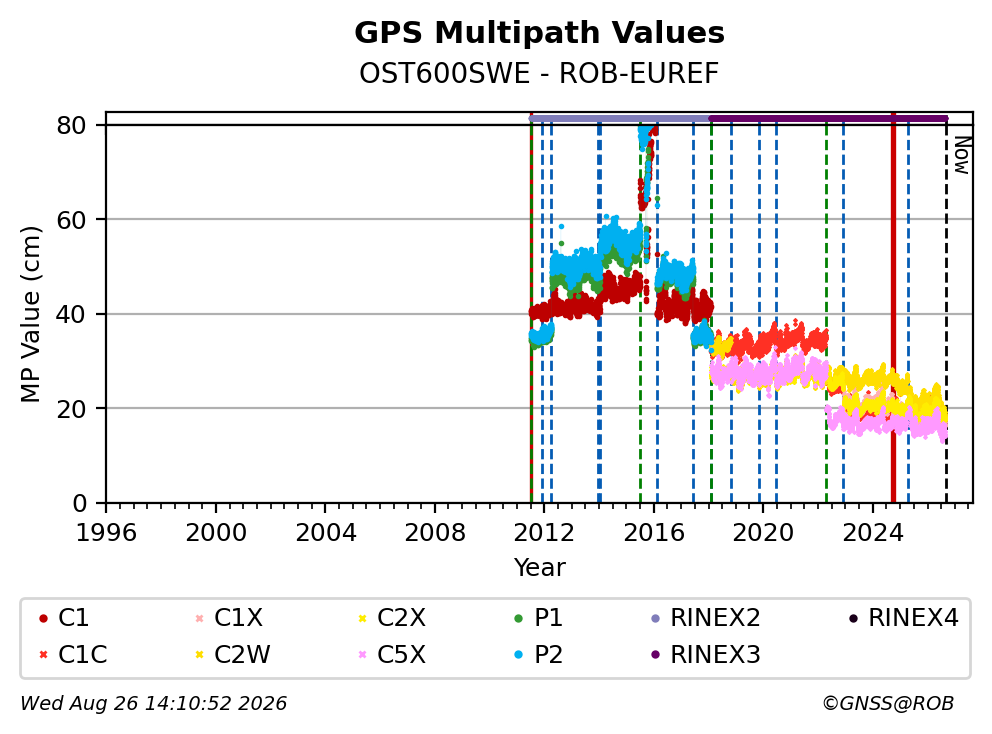
Task: Click the GPS Multipath Values title
Action: (x=539, y=33)
